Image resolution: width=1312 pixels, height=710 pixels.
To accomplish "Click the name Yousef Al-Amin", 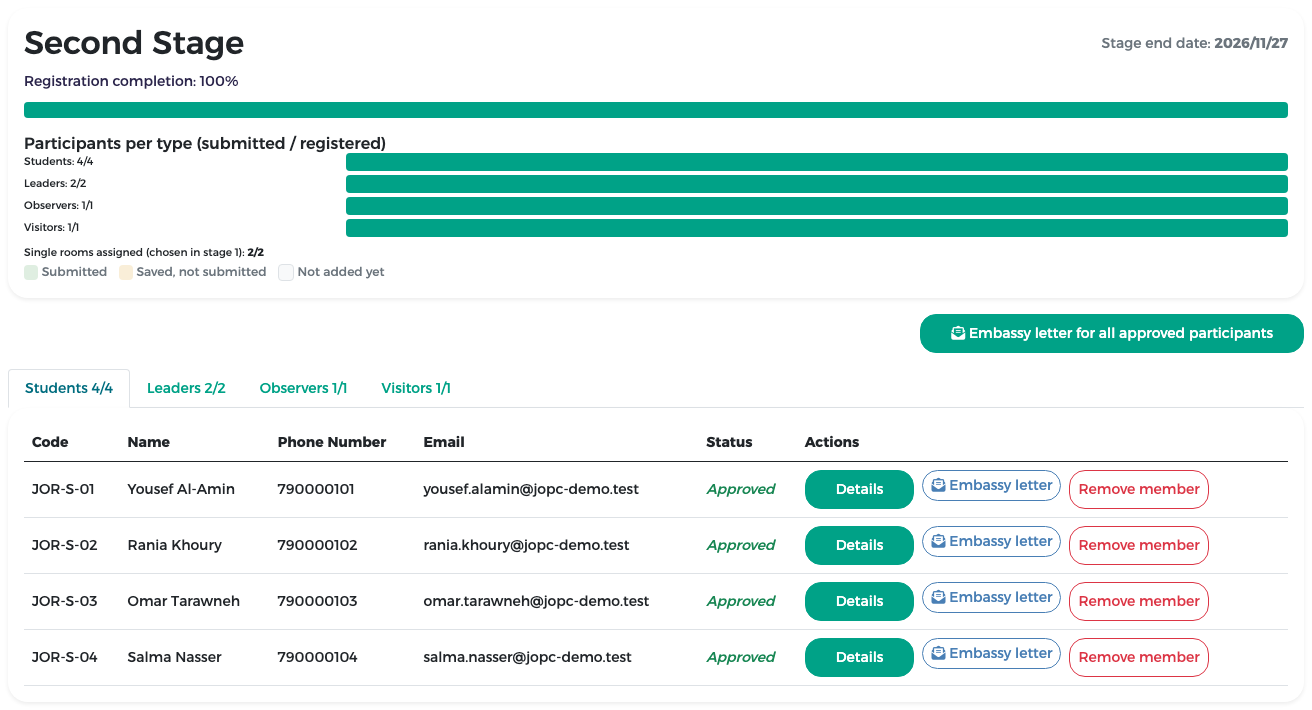I will (x=181, y=489).
